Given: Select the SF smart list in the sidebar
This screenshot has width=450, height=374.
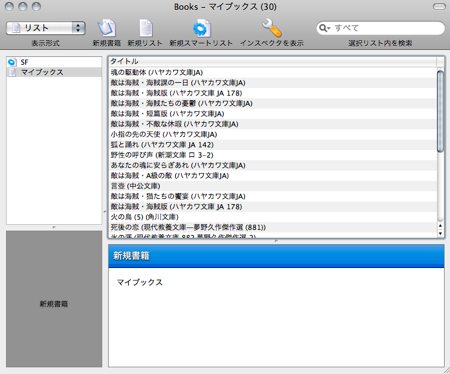Looking at the screenshot, I should pos(54,62).
